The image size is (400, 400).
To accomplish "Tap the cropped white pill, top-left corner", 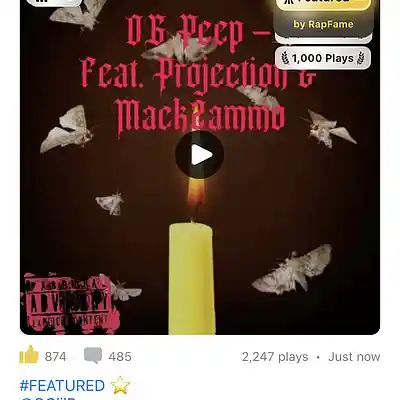I will (53, 3).
